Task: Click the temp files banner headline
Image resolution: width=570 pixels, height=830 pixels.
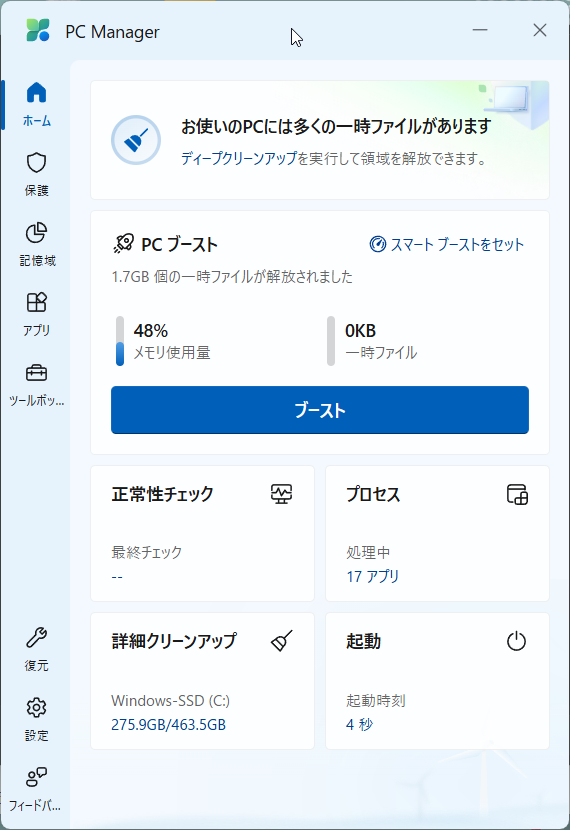Action: click(x=337, y=127)
